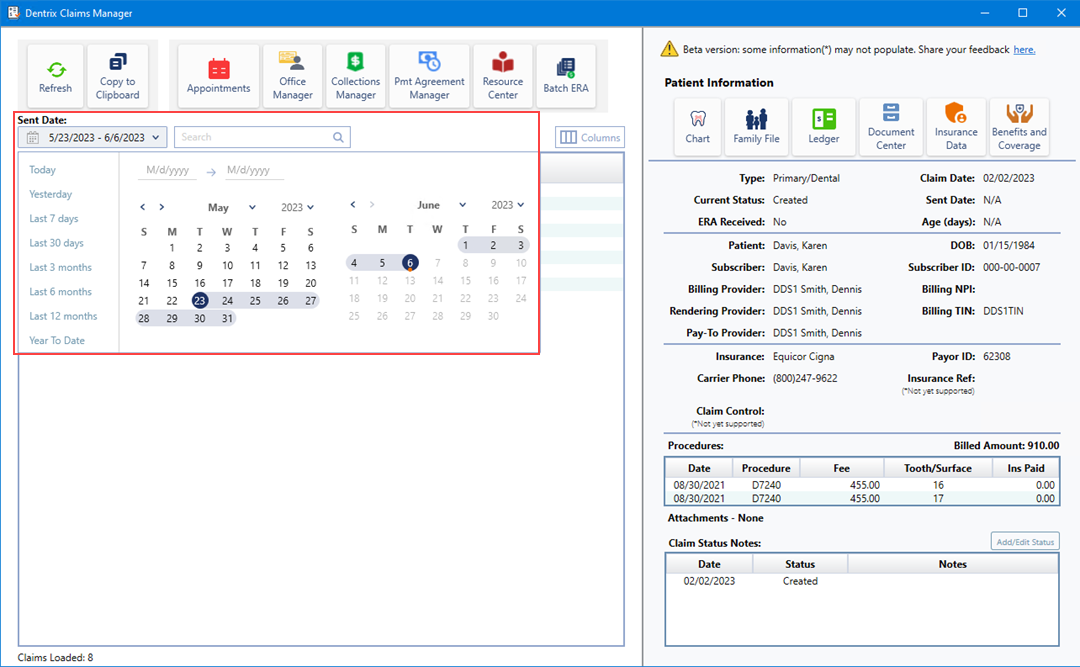Click the Procedure column header
The image size is (1080, 667).
766,468
